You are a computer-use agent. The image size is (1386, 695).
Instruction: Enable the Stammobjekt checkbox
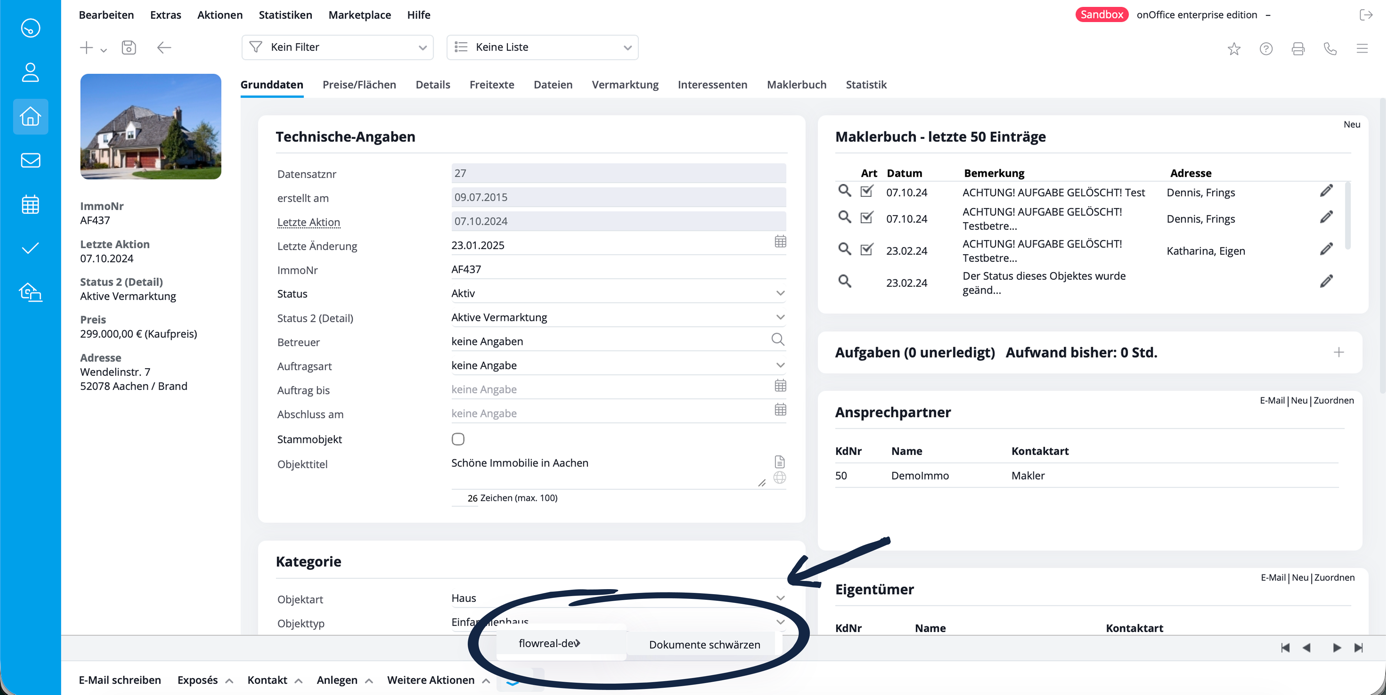(x=458, y=439)
